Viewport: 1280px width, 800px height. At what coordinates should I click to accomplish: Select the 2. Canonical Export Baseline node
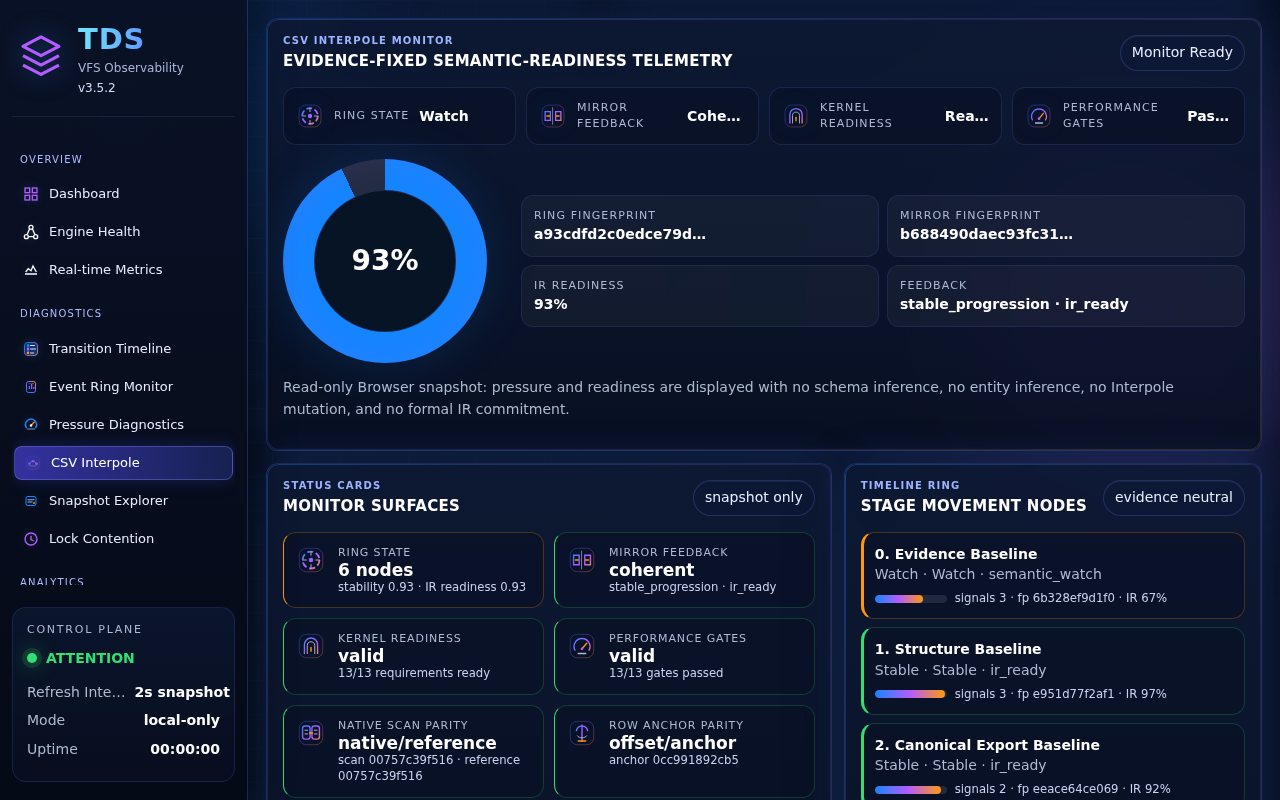click(1053, 762)
